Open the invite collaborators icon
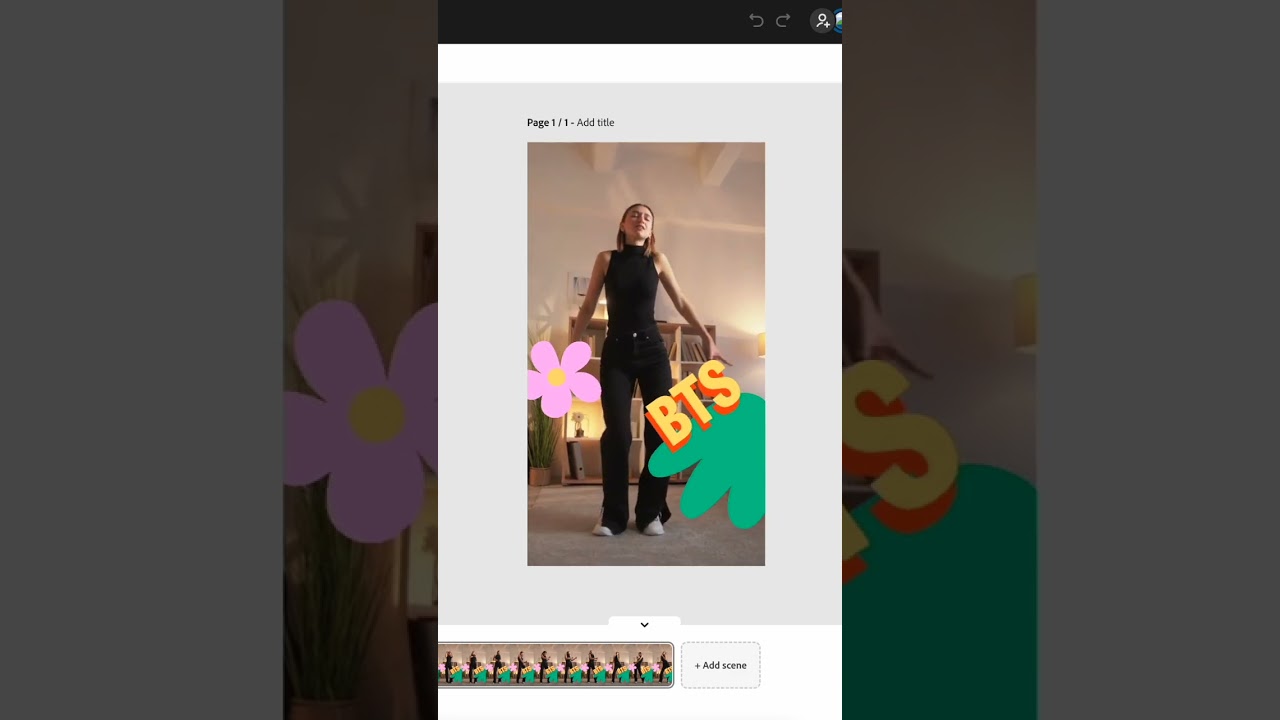The width and height of the screenshot is (1280, 720). (x=822, y=20)
